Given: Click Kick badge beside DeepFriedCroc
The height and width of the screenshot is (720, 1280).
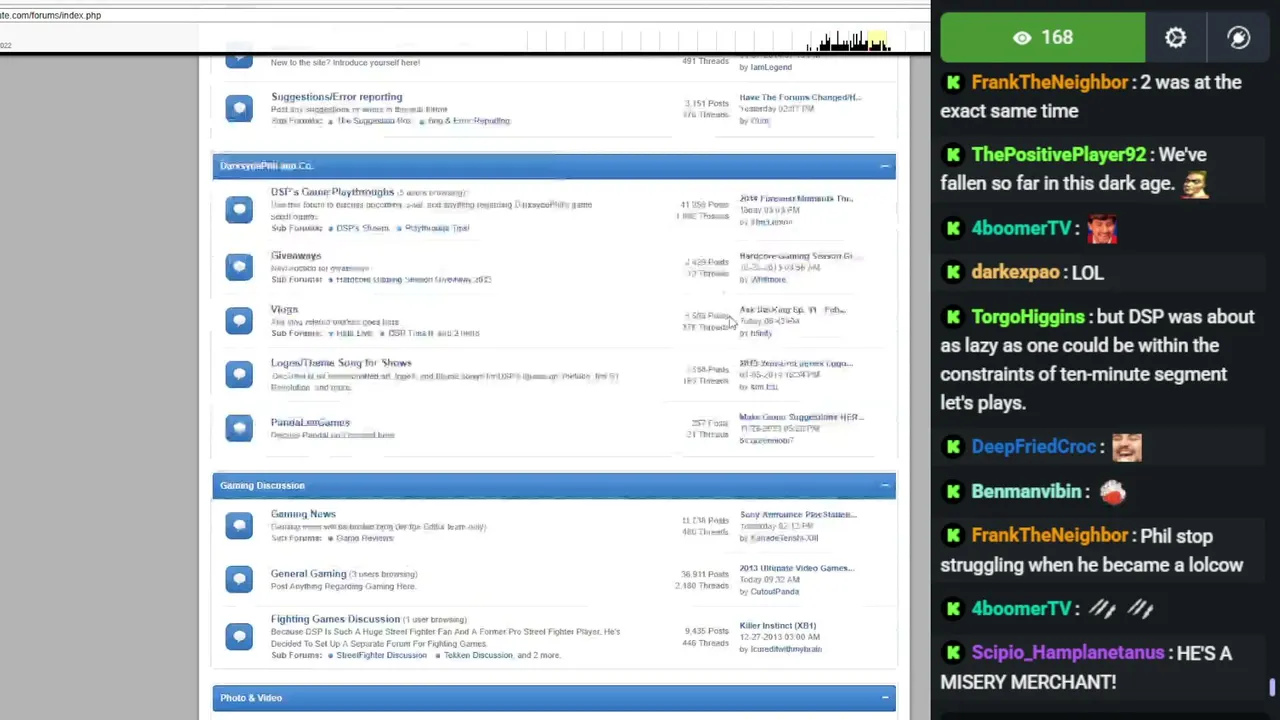Looking at the screenshot, I should (953, 447).
